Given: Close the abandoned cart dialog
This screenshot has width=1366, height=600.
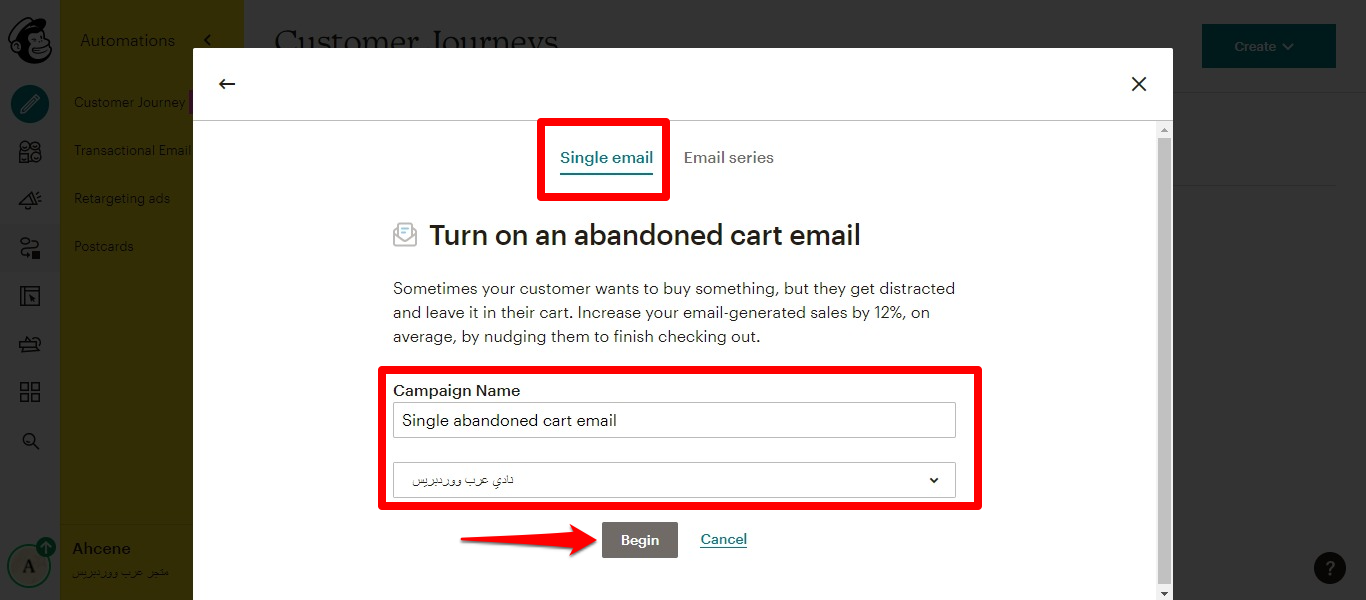Looking at the screenshot, I should coord(1138,84).
